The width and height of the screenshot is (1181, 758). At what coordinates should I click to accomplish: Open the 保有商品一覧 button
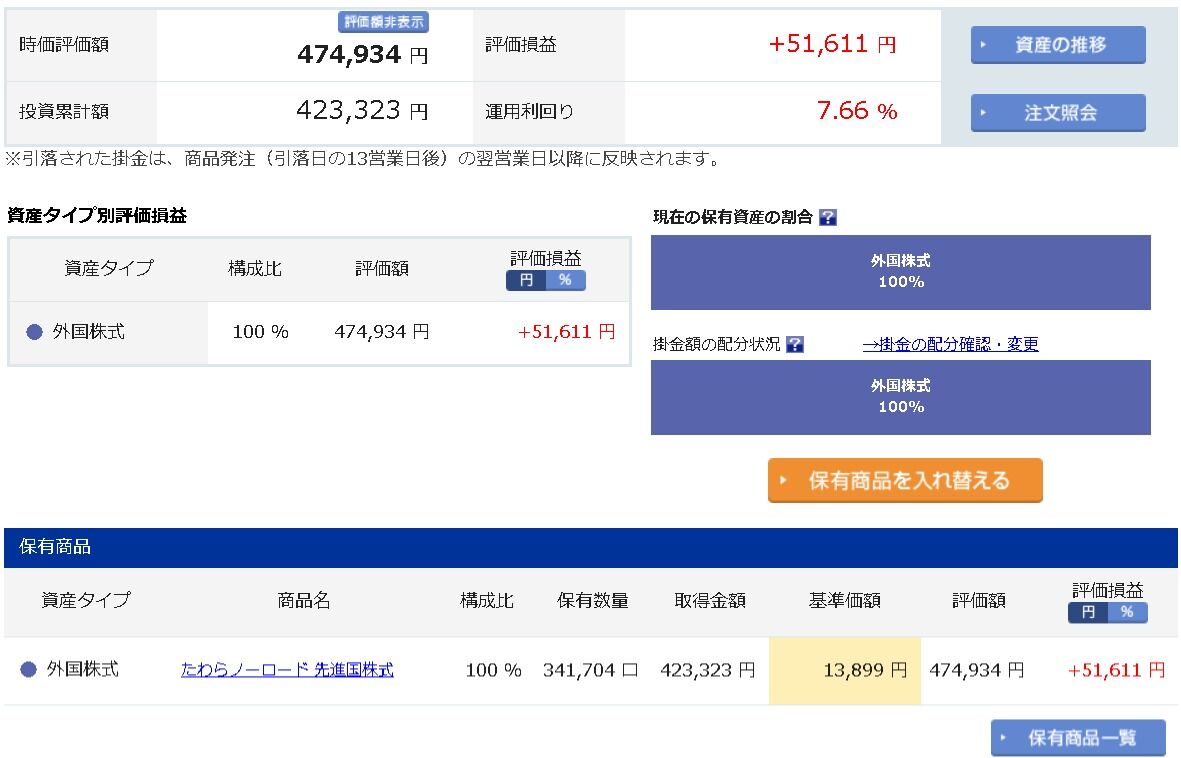point(1078,738)
